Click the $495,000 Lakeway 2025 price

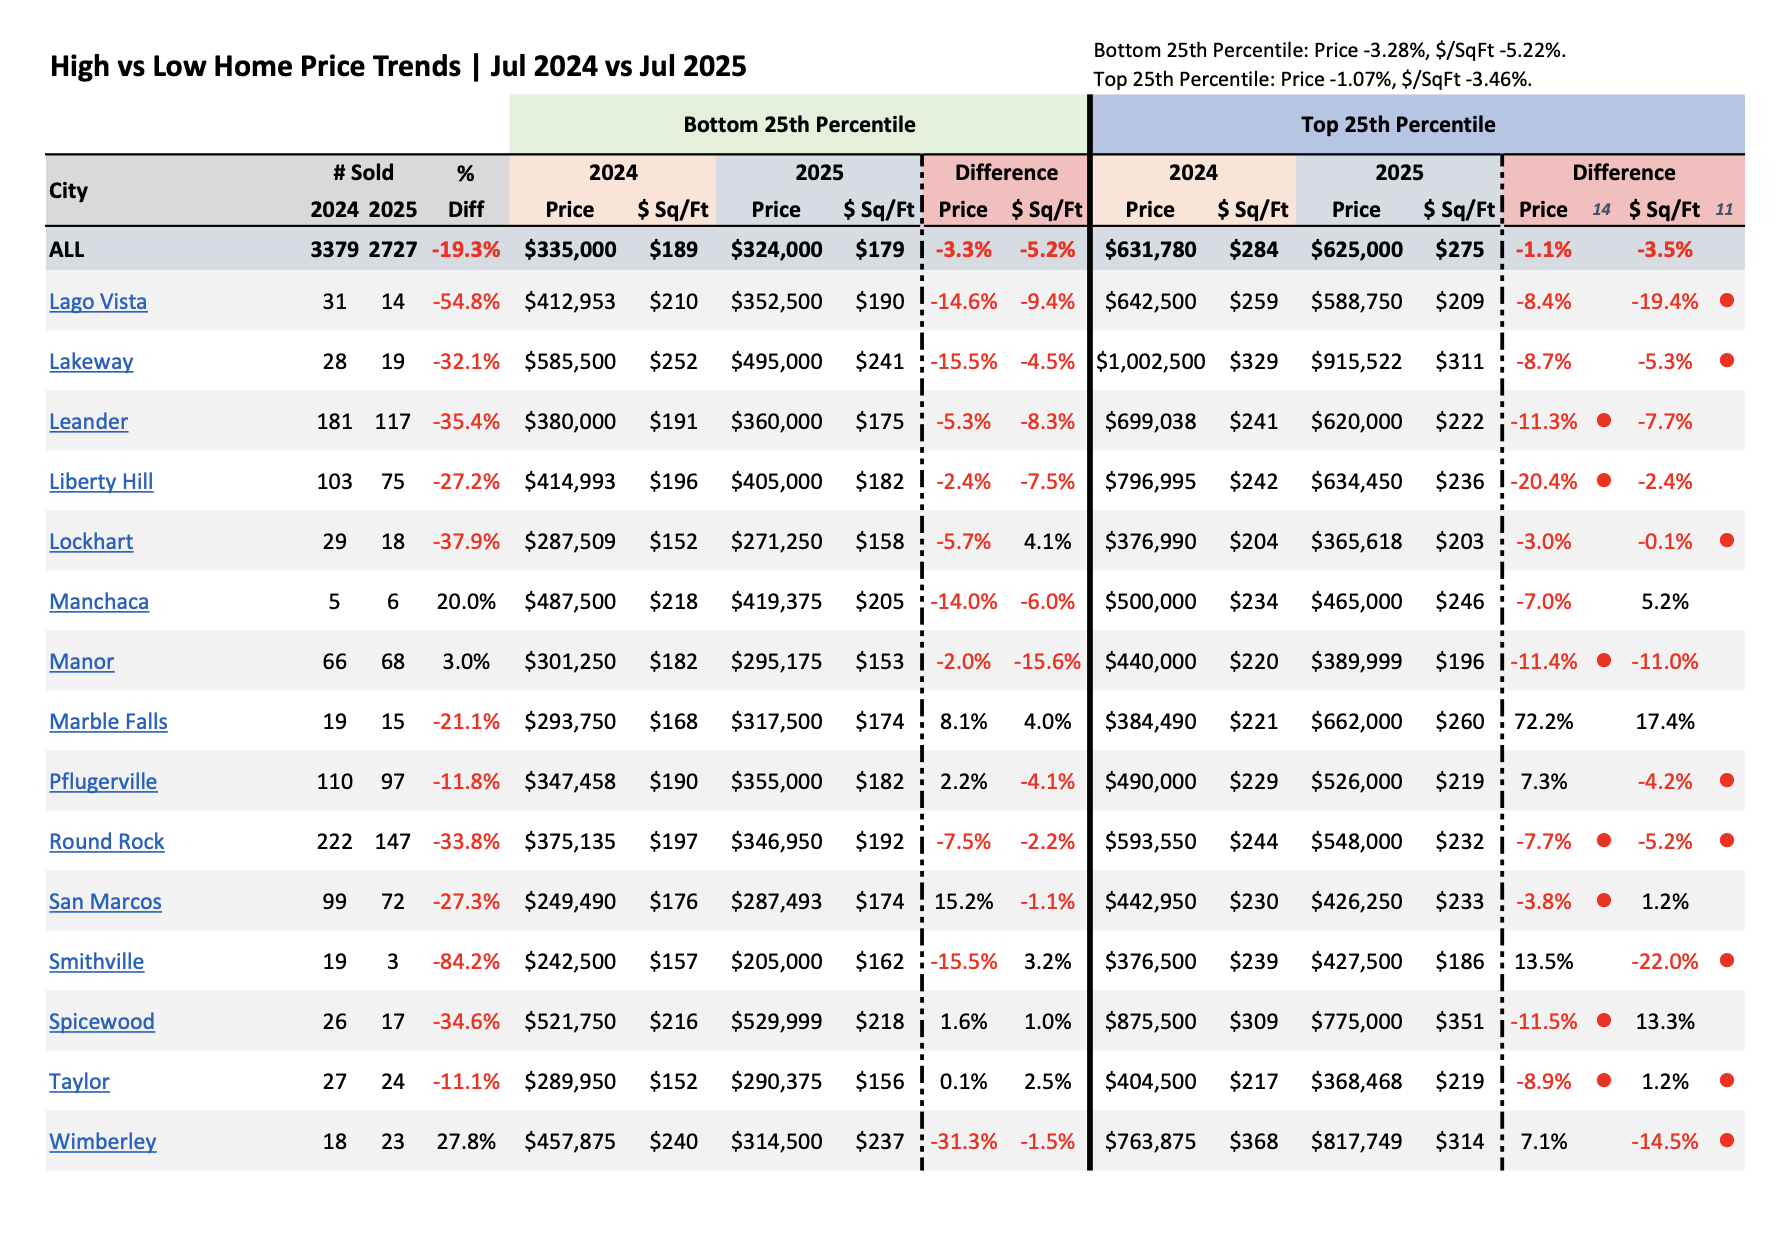[x=776, y=361]
